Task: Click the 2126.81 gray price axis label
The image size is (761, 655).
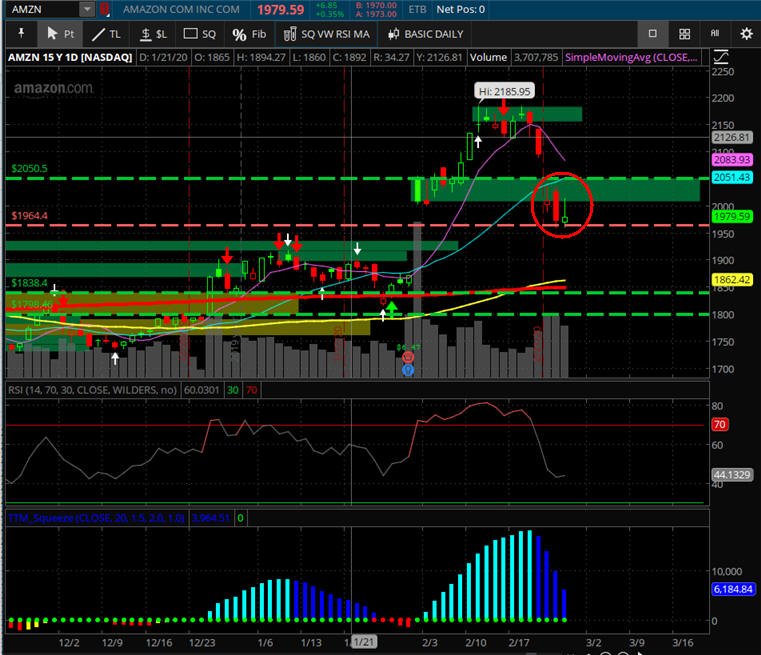Action: [731, 137]
